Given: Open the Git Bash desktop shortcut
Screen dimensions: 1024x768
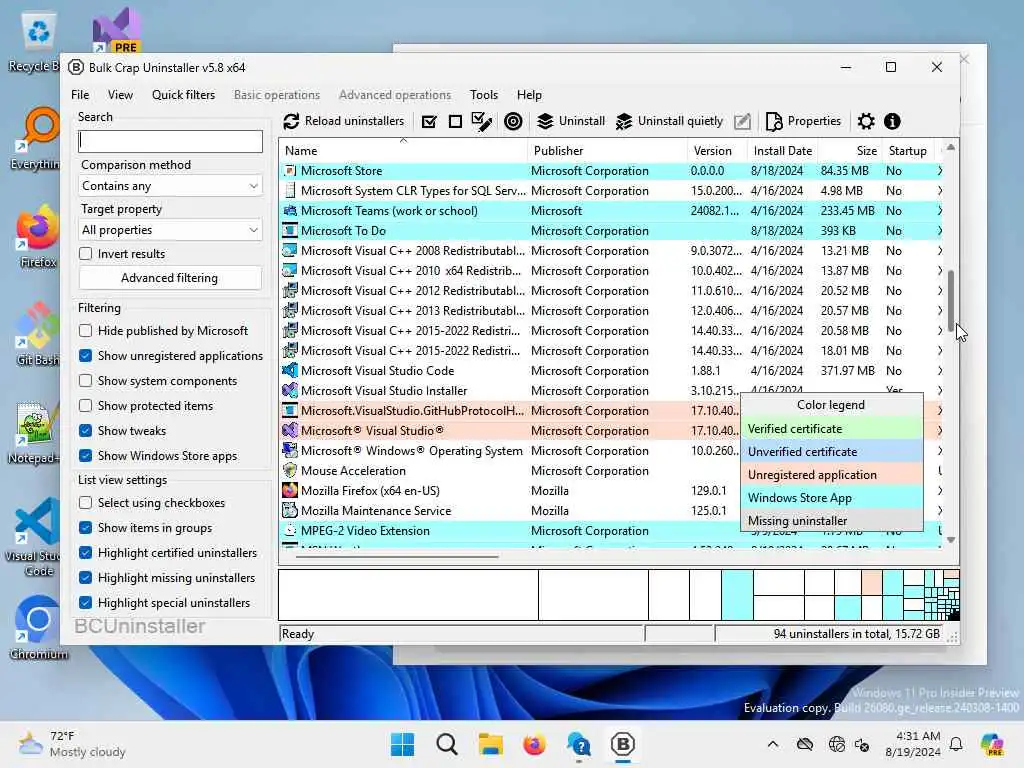Looking at the screenshot, I should (37, 334).
